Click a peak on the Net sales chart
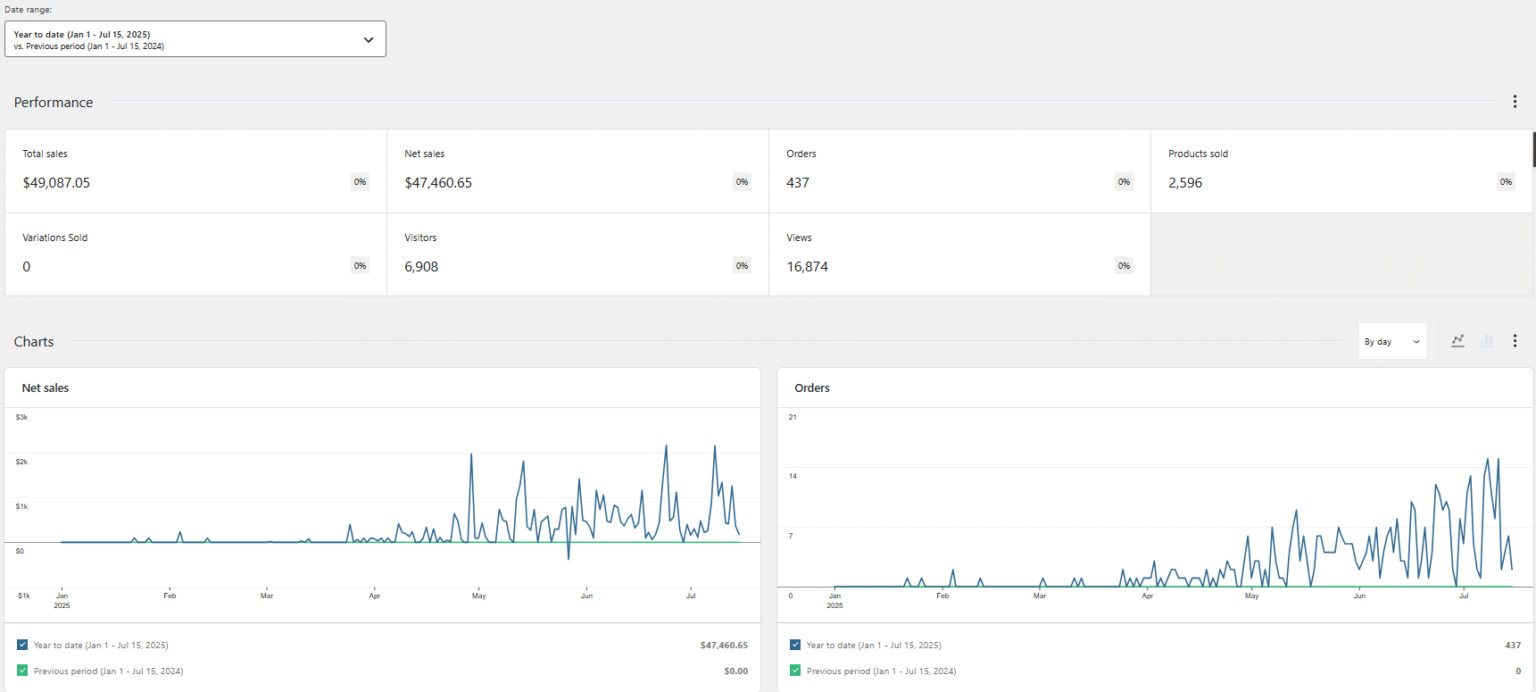The width and height of the screenshot is (1536, 692). tap(666, 445)
